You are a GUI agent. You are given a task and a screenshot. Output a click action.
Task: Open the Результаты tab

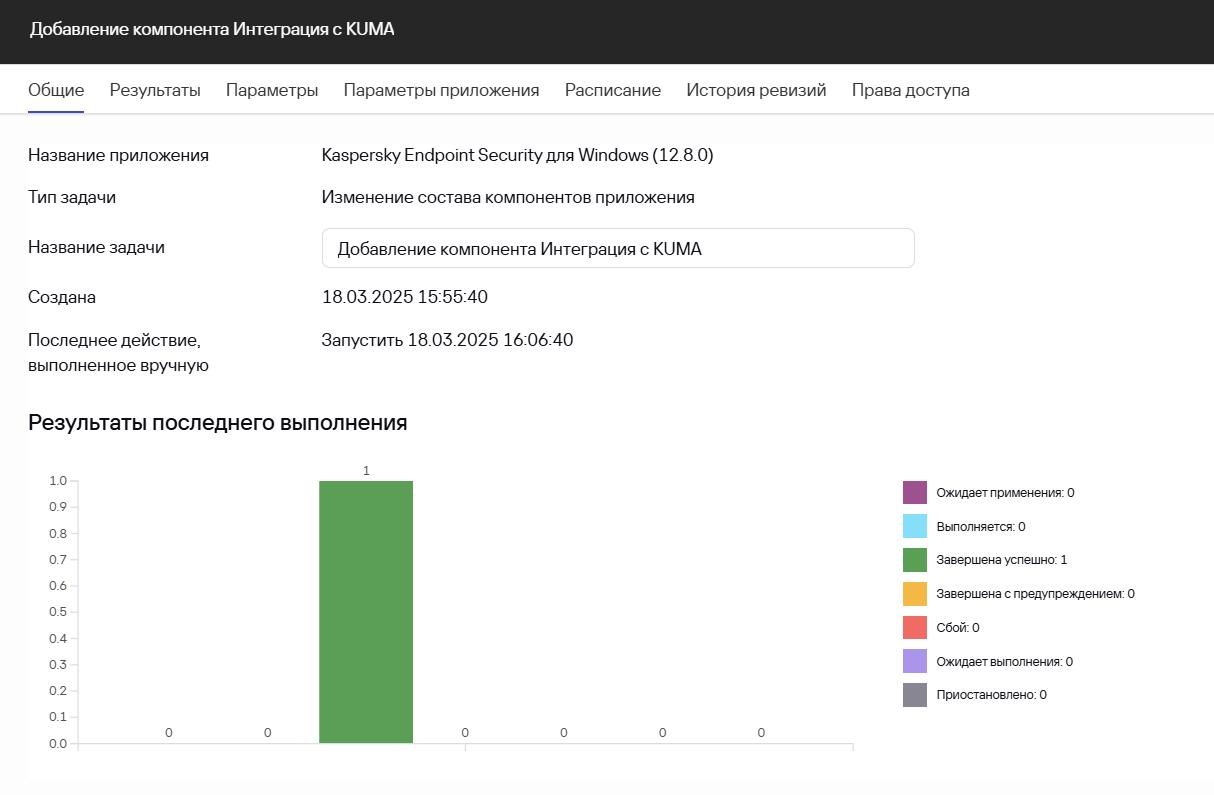tap(155, 90)
